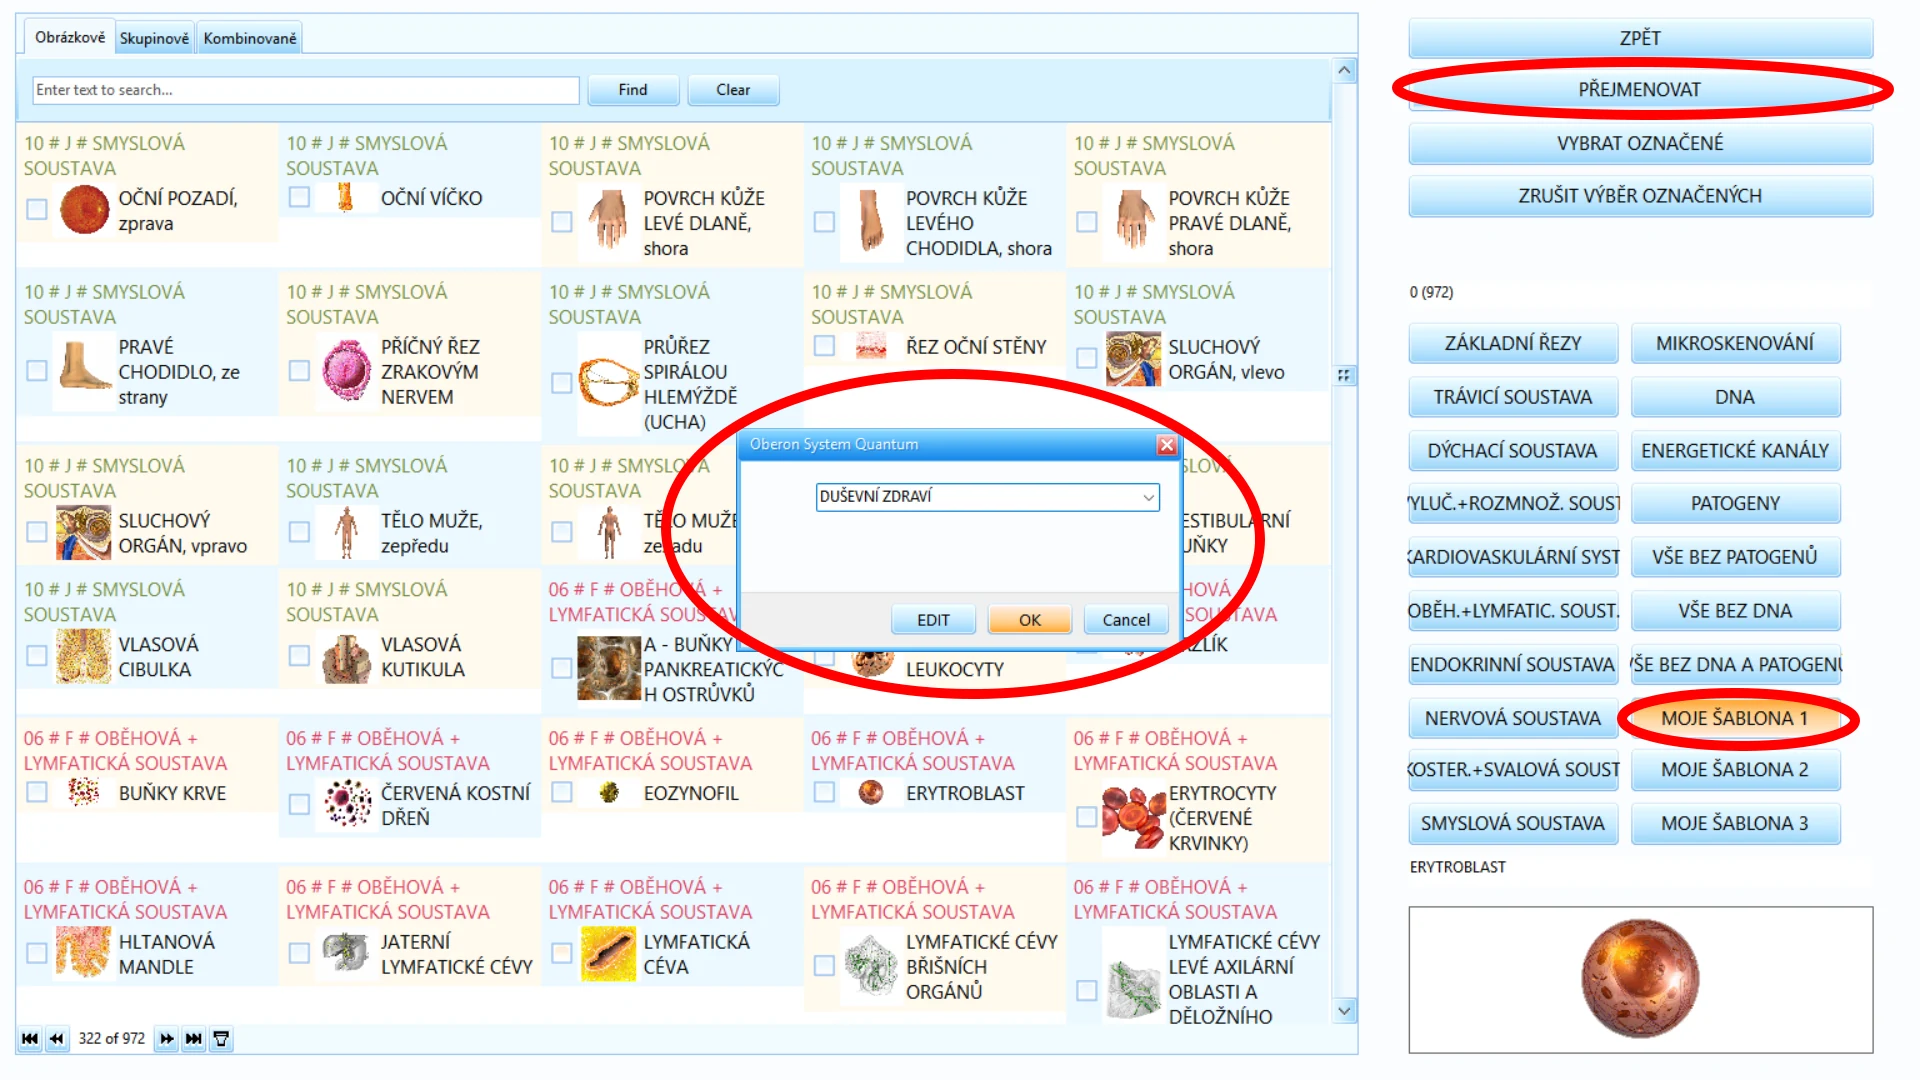Go to first record navigation icon

point(30,1039)
